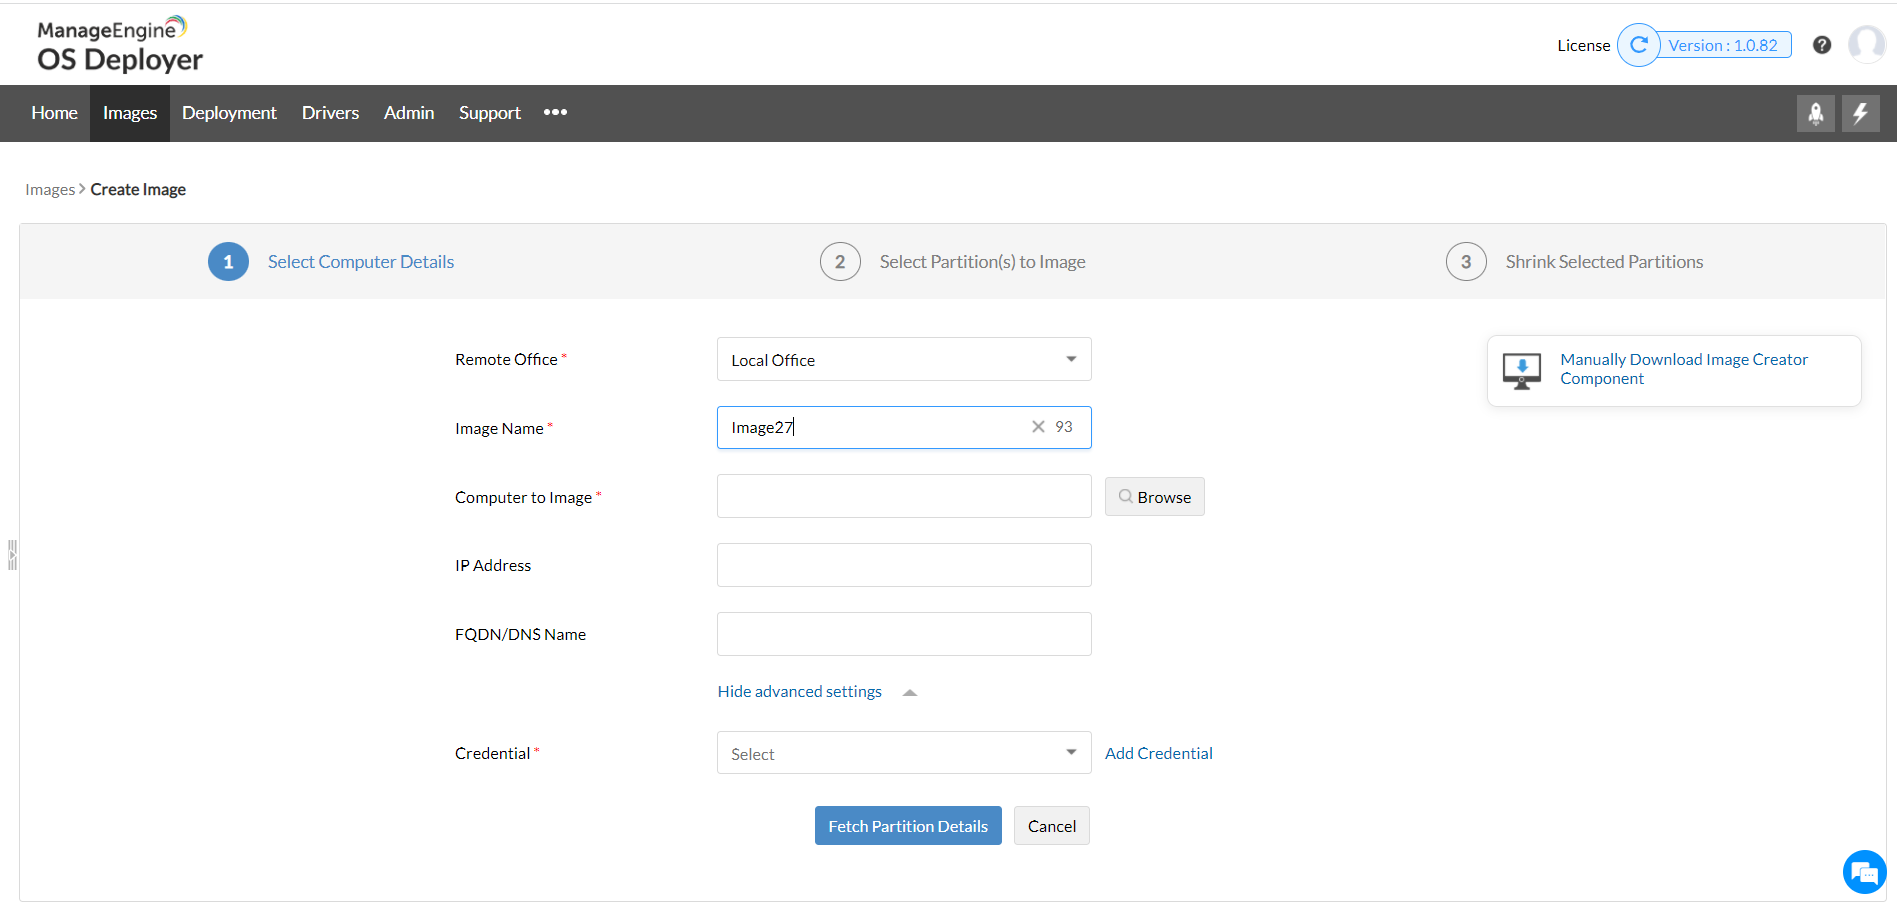This screenshot has height=903, width=1897.
Task: Open the more options ellipsis menu
Action: pos(555,113)
